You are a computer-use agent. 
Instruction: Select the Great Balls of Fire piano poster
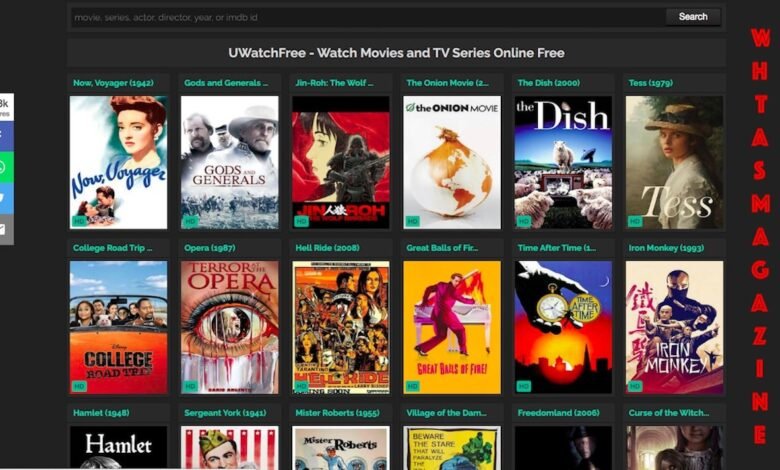[452, 328]
